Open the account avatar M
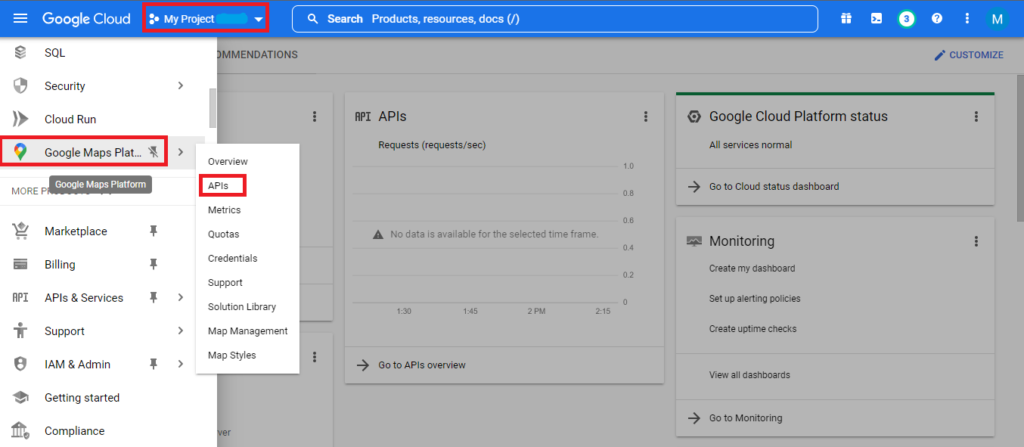The image size is (1024, 447). click(997, 19)
